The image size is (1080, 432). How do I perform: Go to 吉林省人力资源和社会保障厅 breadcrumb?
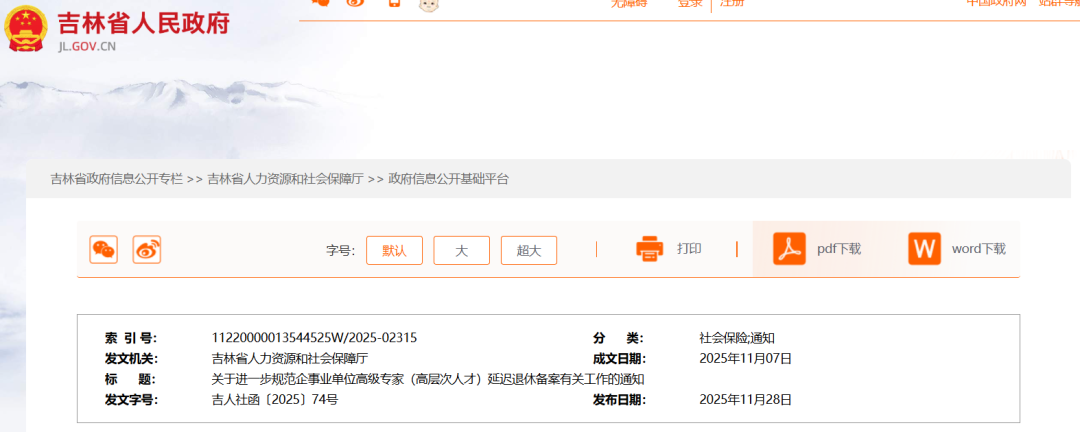pyautogui.click(x=286, y=179)
